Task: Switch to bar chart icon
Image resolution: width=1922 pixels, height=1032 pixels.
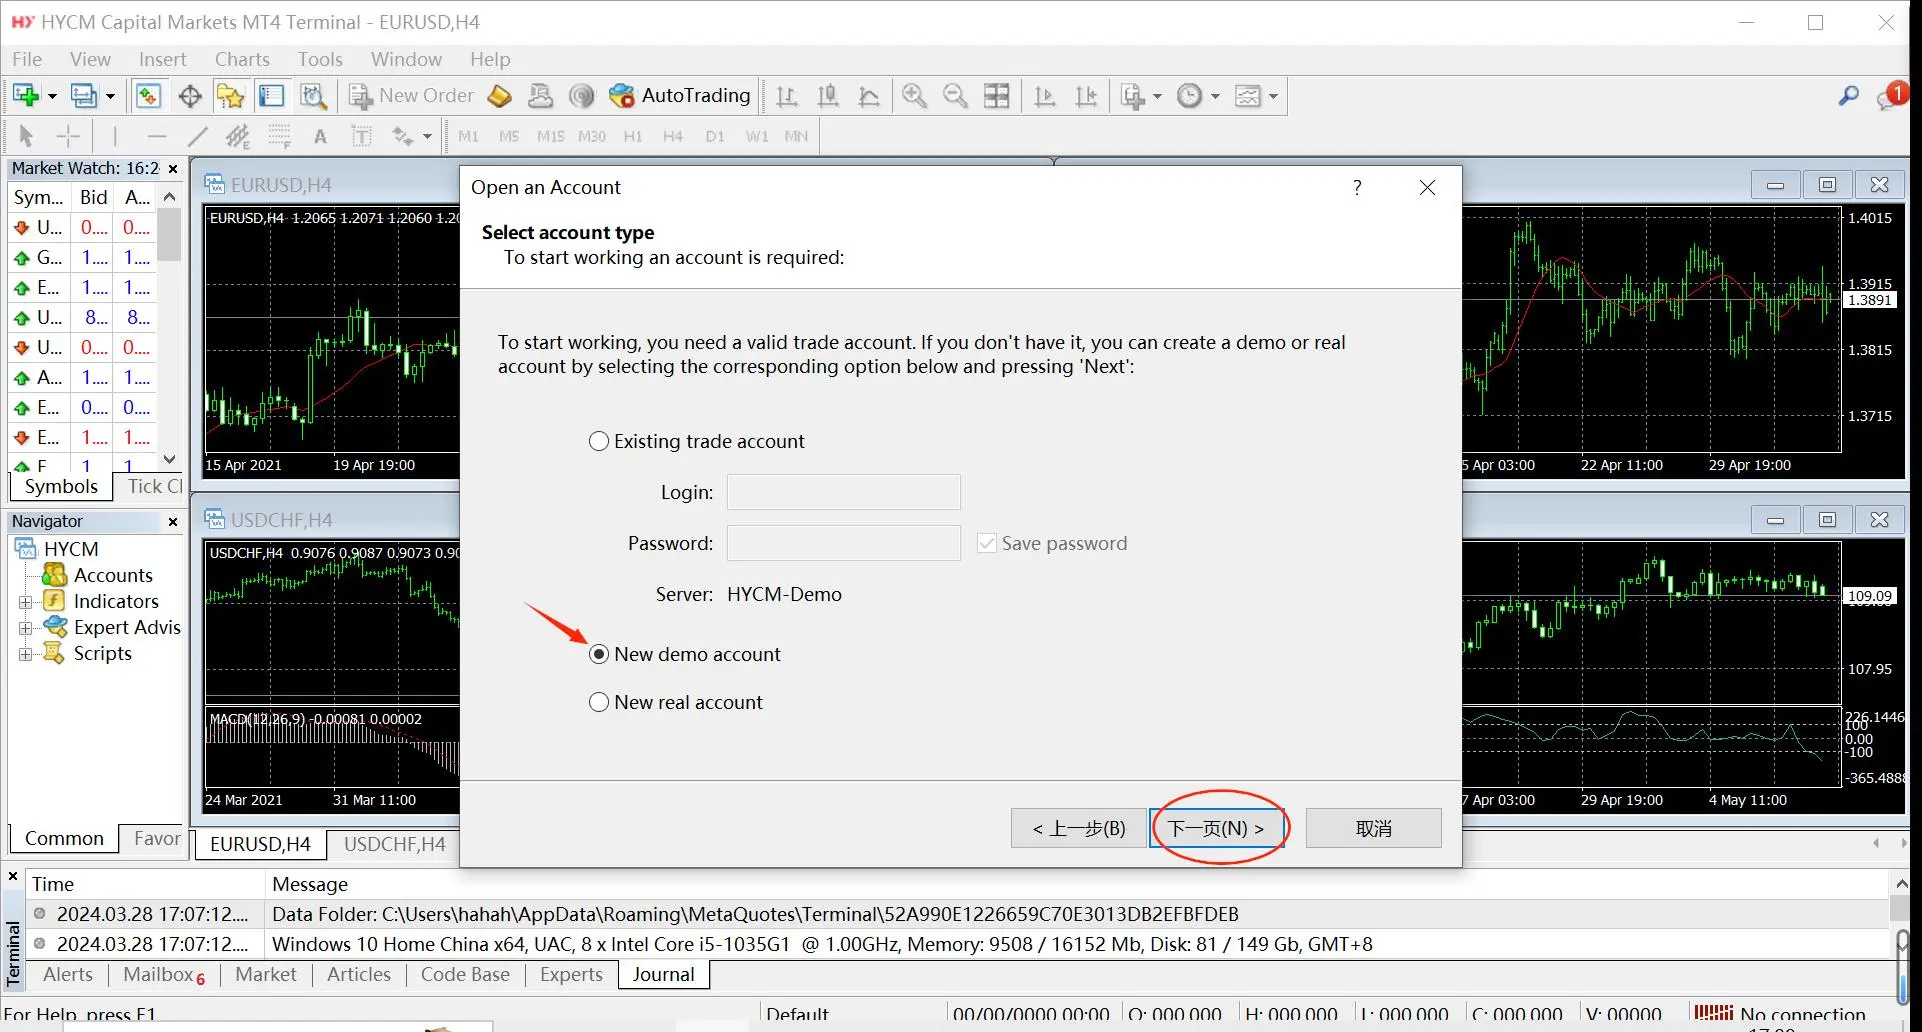Action: coord(787,96)
